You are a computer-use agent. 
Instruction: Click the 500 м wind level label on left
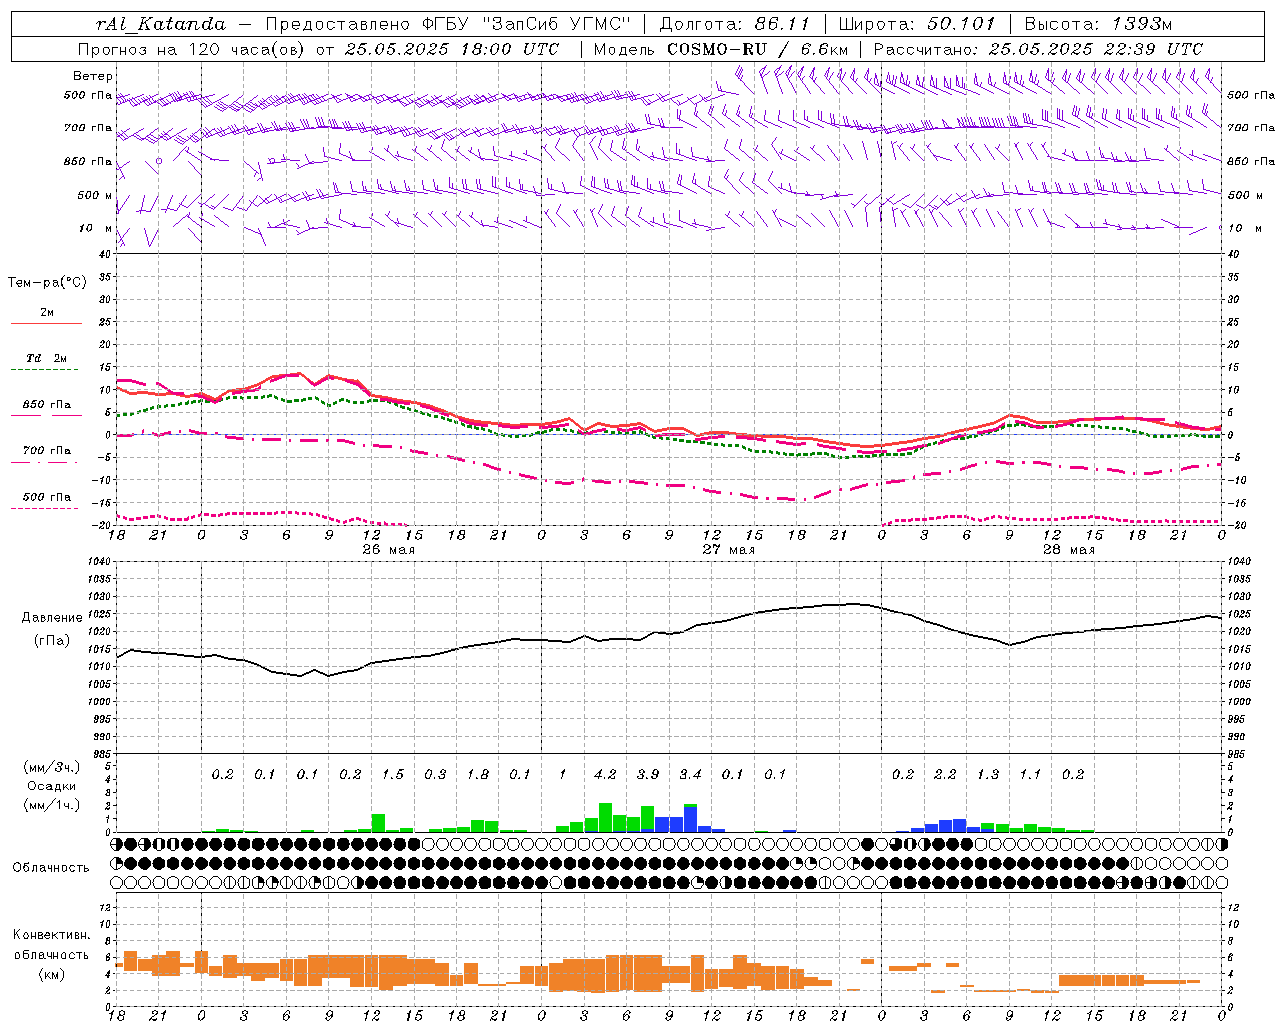[95, 195]
